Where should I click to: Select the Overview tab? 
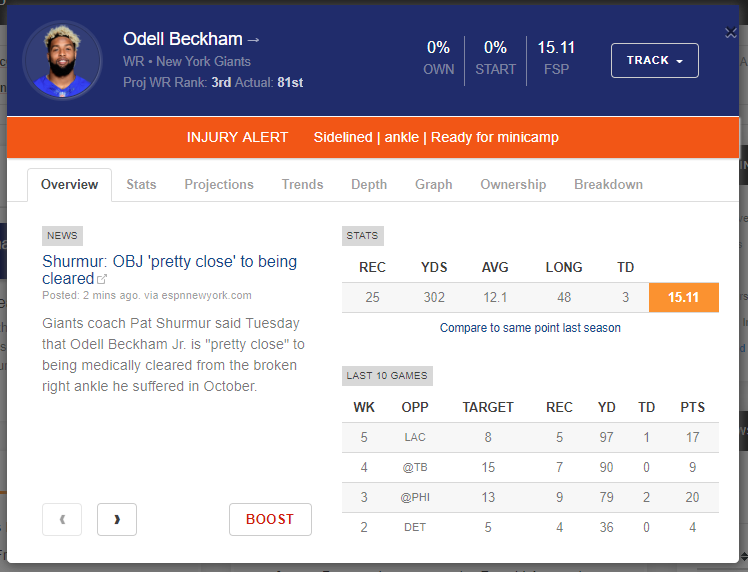click(70, 184)
